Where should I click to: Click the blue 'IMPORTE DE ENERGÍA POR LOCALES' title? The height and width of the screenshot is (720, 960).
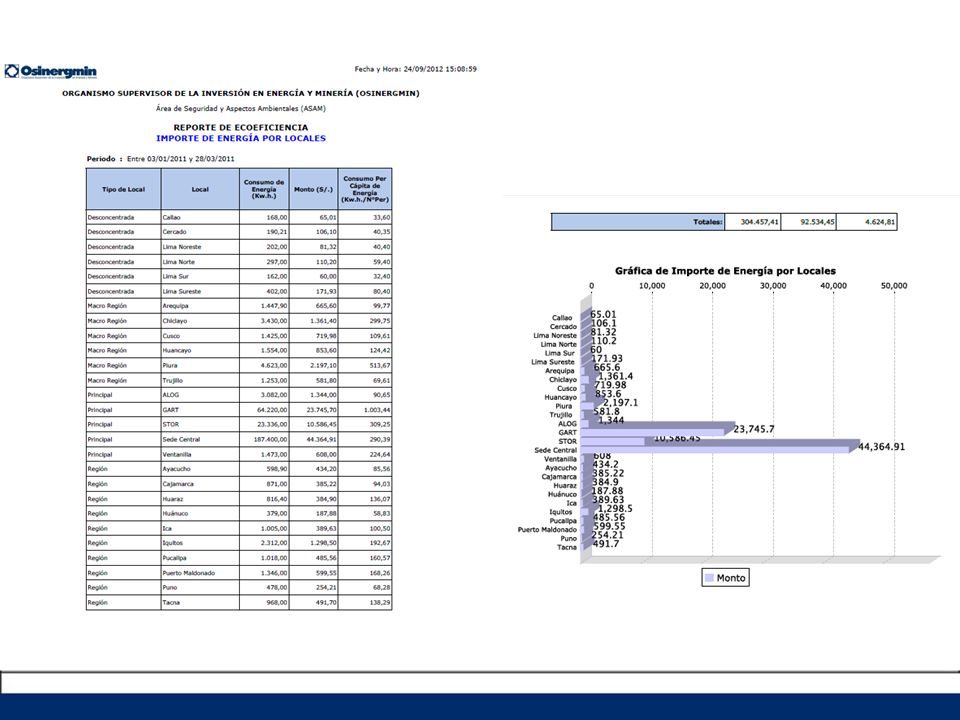(x=241, y=138)
